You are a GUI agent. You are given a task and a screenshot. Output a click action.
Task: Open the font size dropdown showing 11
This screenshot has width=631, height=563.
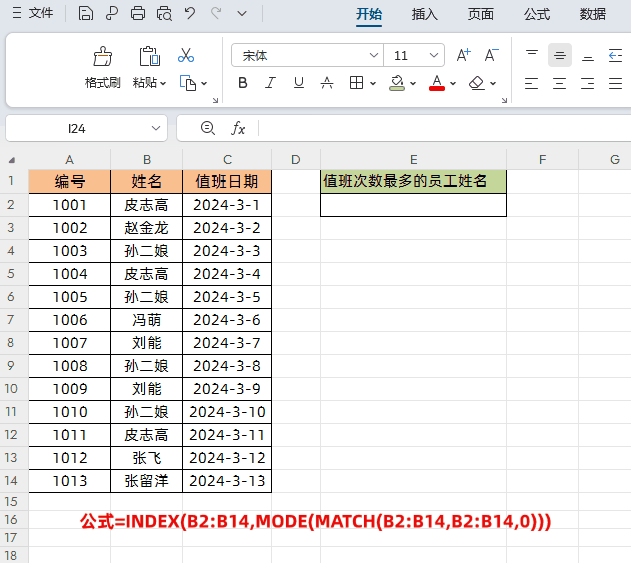[433, 55]
